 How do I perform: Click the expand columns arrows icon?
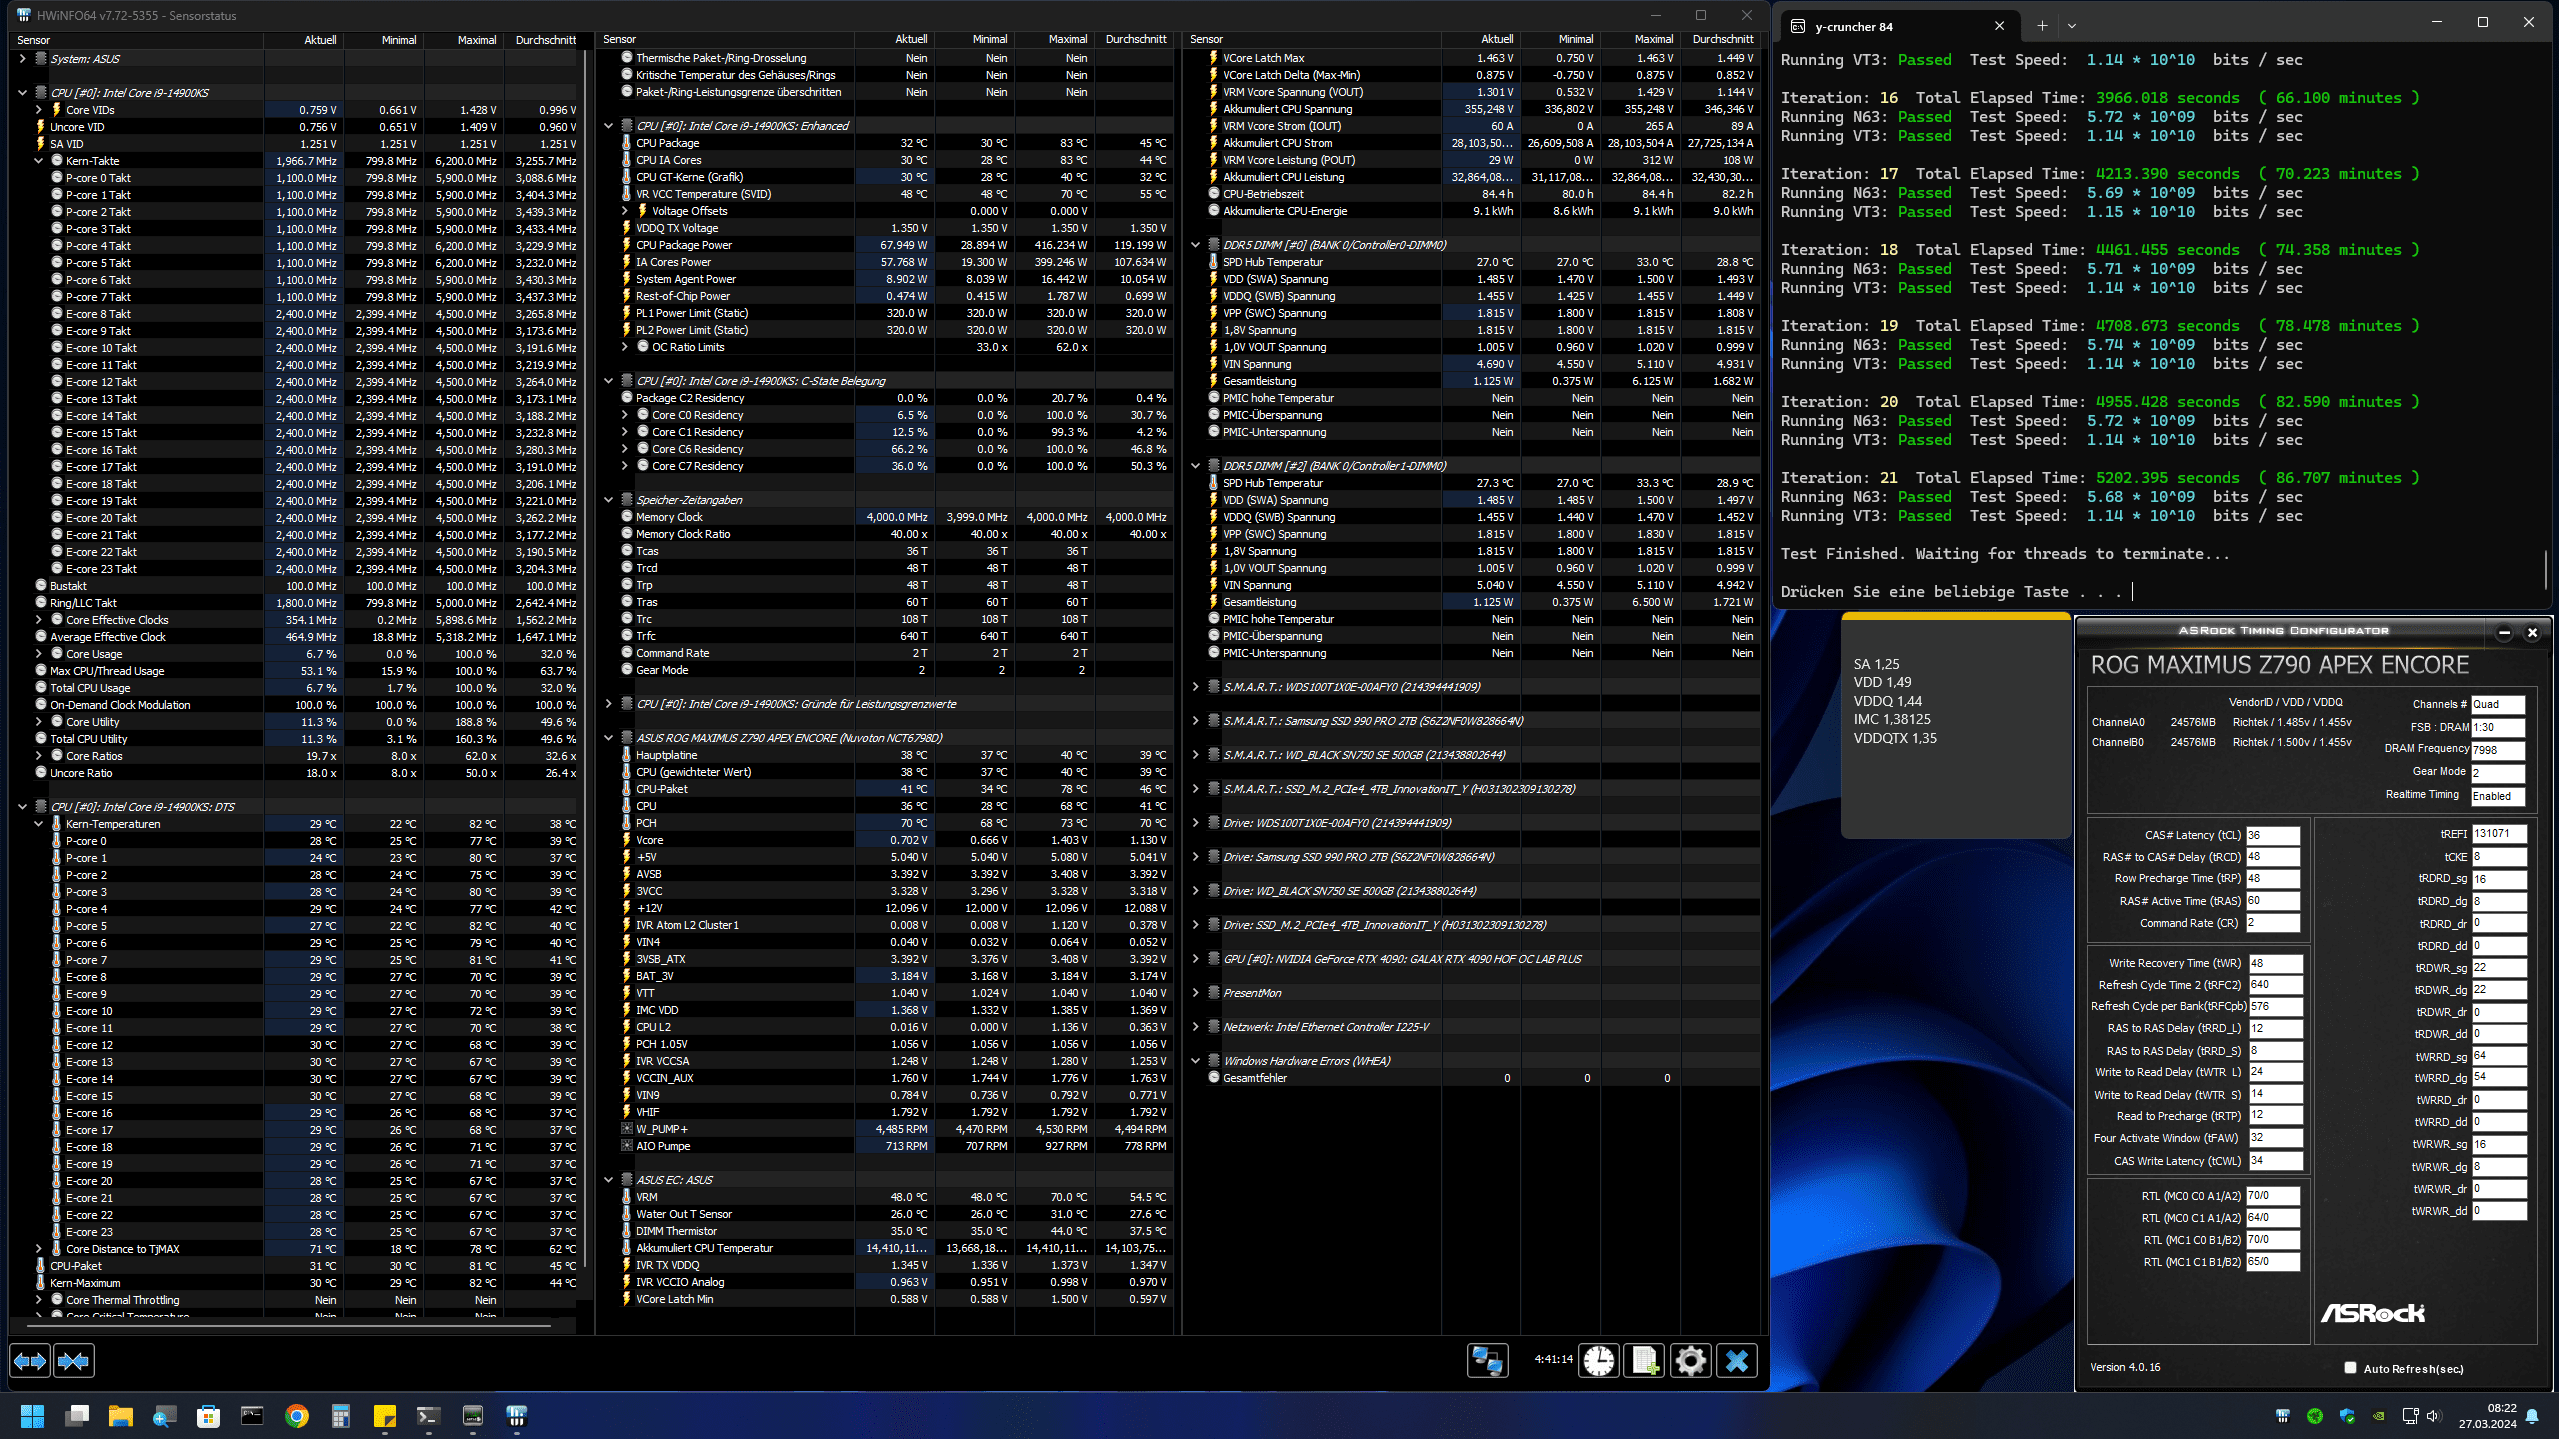coord(30,1361)
